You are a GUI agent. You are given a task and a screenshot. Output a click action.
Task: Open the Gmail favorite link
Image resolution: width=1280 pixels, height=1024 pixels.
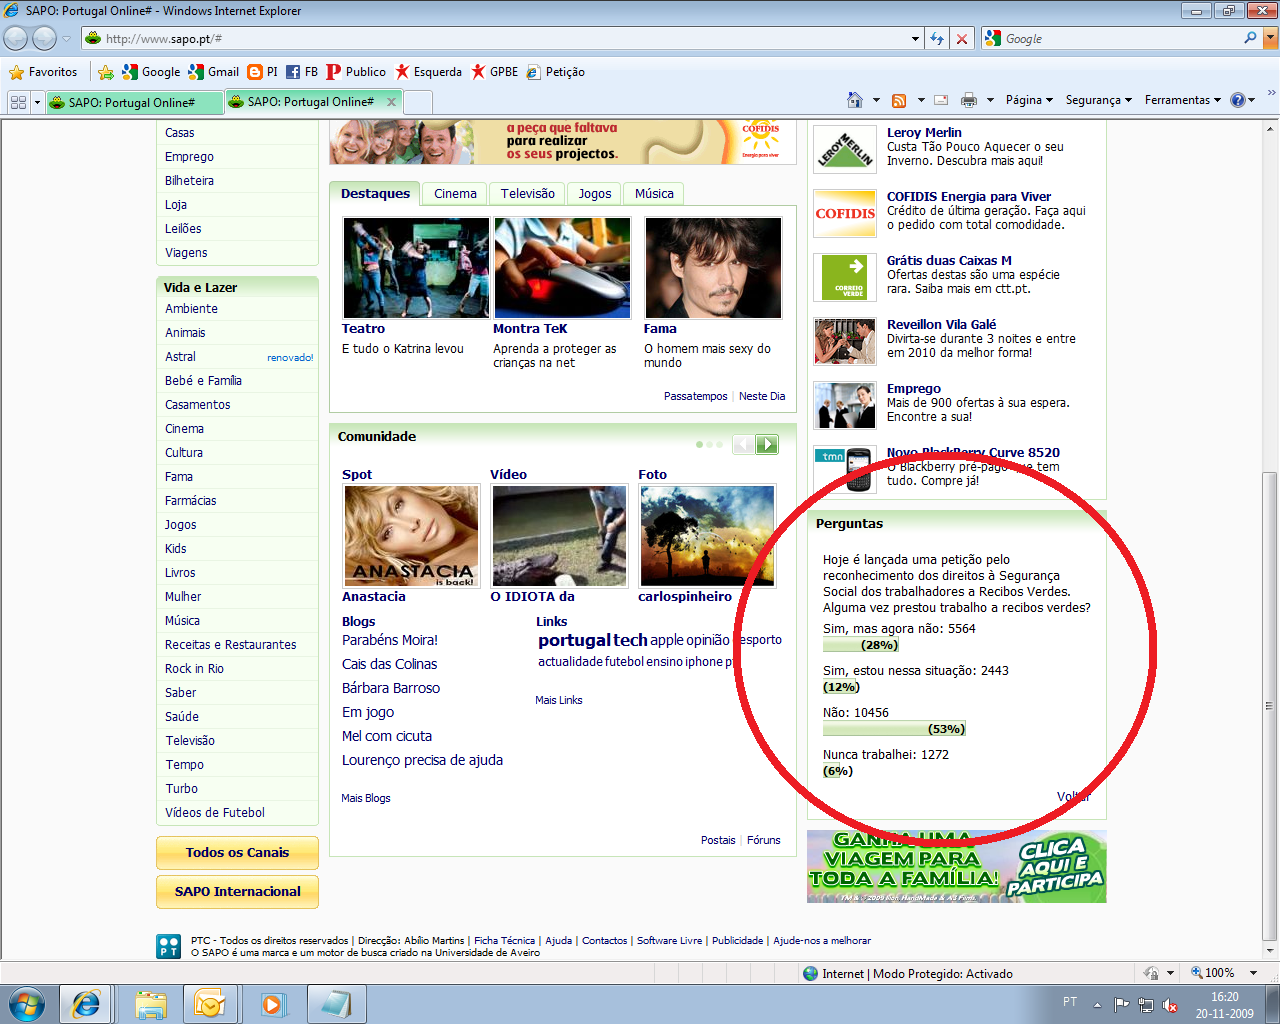[214, 72]
